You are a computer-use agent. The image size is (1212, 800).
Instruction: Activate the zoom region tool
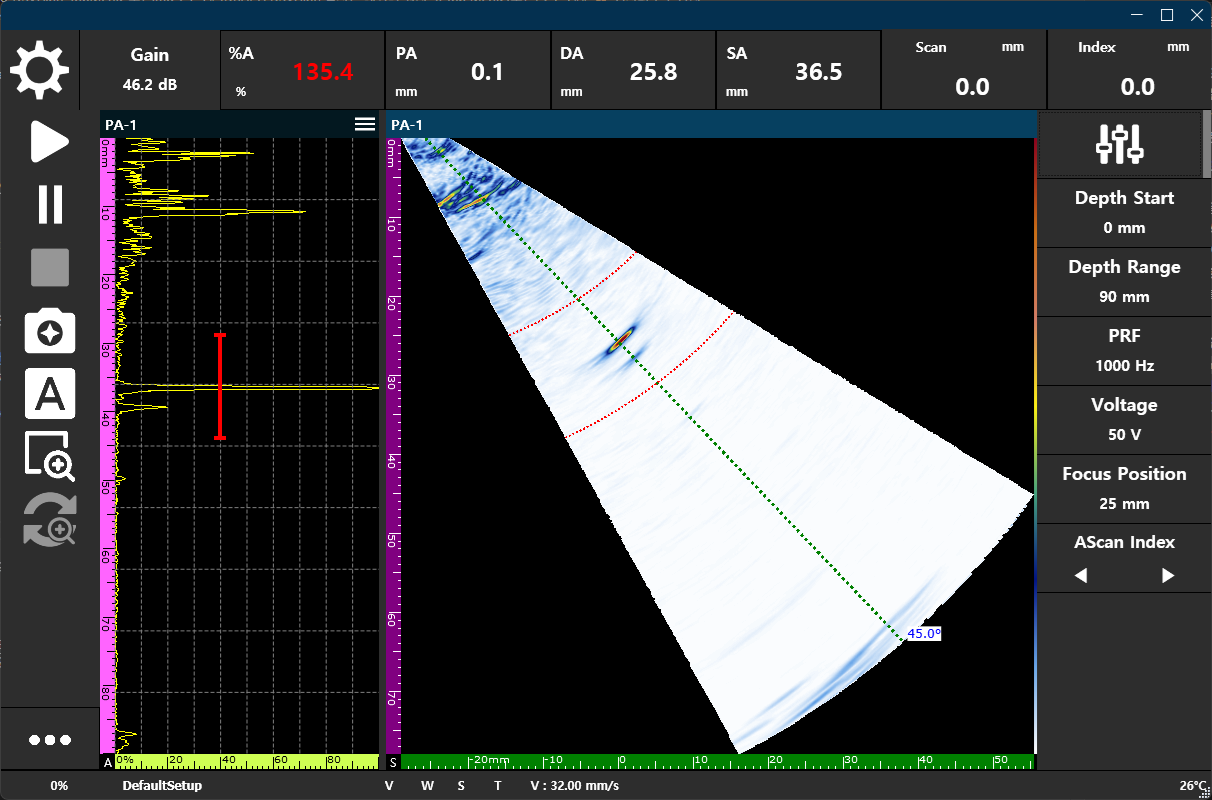point(50,457)
